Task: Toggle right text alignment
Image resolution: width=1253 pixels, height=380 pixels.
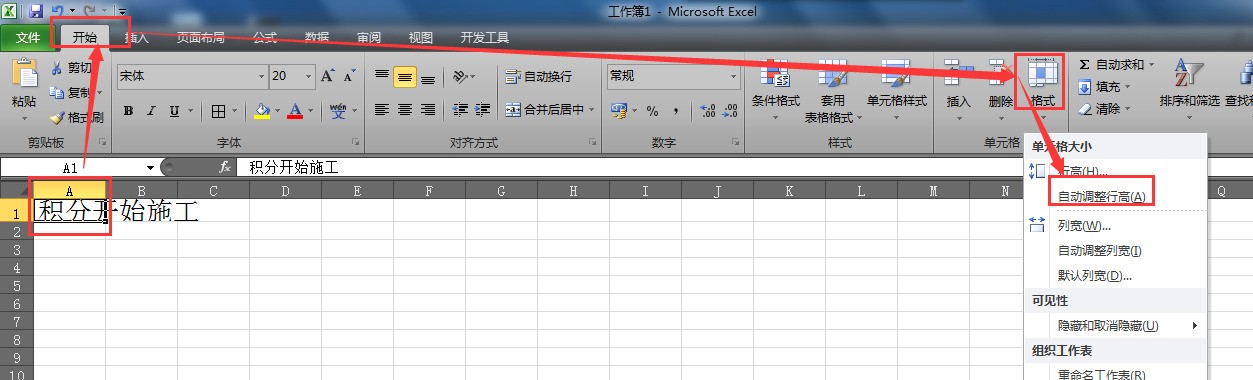Action: pyautogui.click(x=427, y=110)
